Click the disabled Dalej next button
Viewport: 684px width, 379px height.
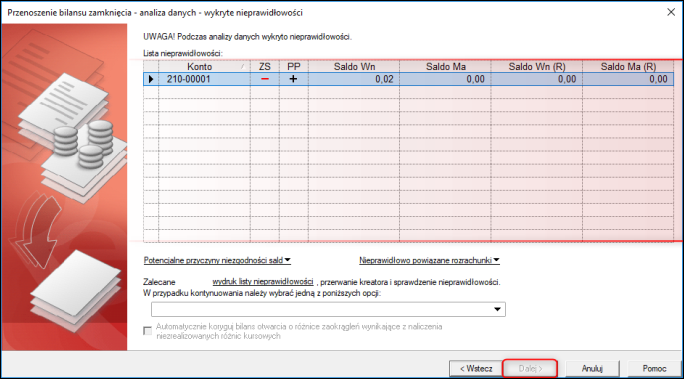530,369
